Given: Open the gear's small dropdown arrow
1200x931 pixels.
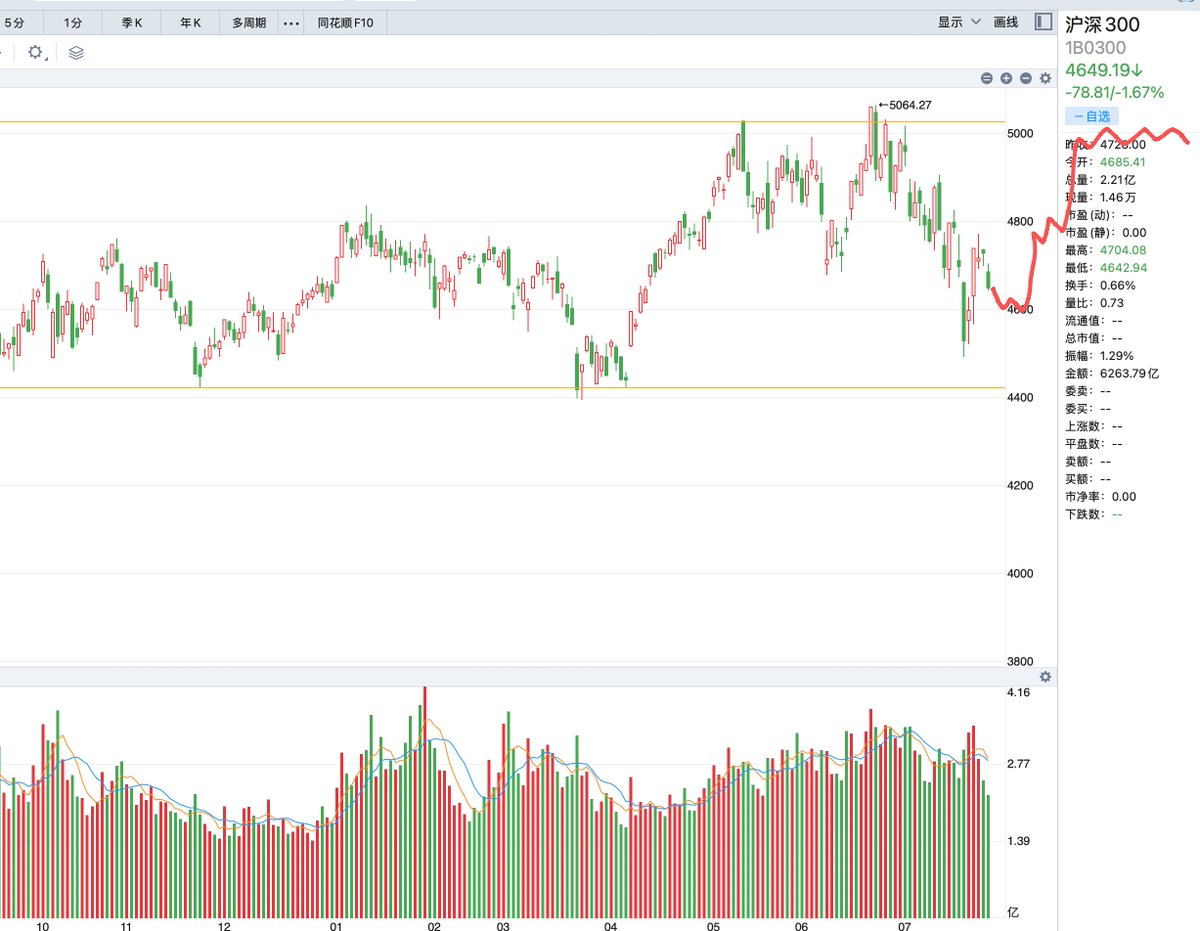Looking at the screenshot, I should (47, 58).
